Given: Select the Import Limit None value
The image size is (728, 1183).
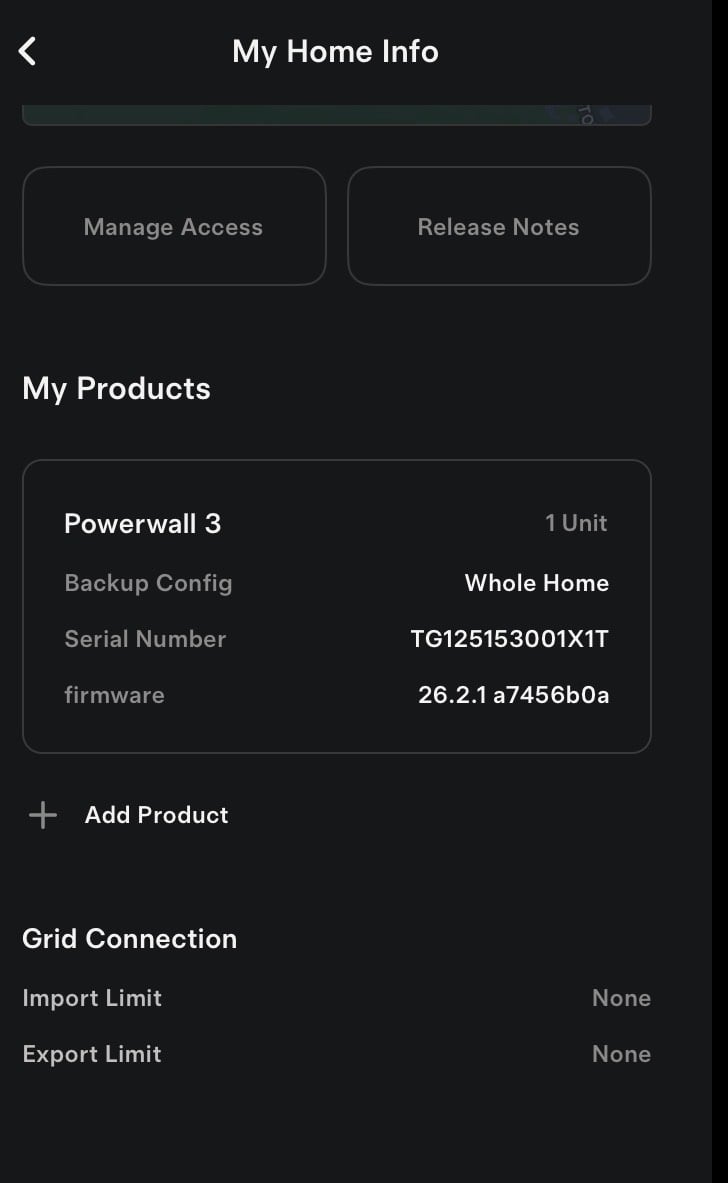Looking at the screenshot, I should click(621, 998).
